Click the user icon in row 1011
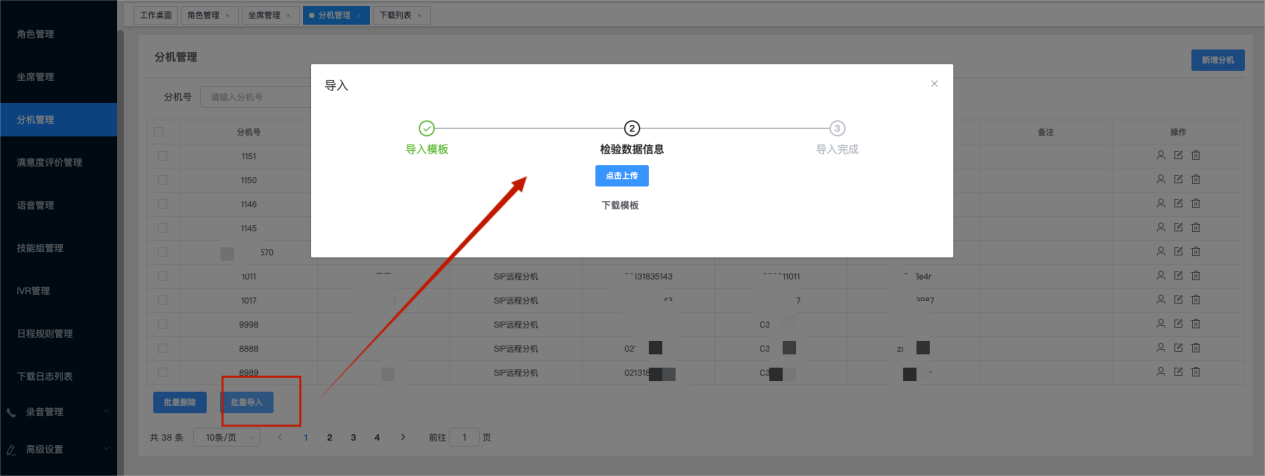Image resolution: width=1265 pixels, height=476 pixels. pyautogui.click(x=1161, y=276)
